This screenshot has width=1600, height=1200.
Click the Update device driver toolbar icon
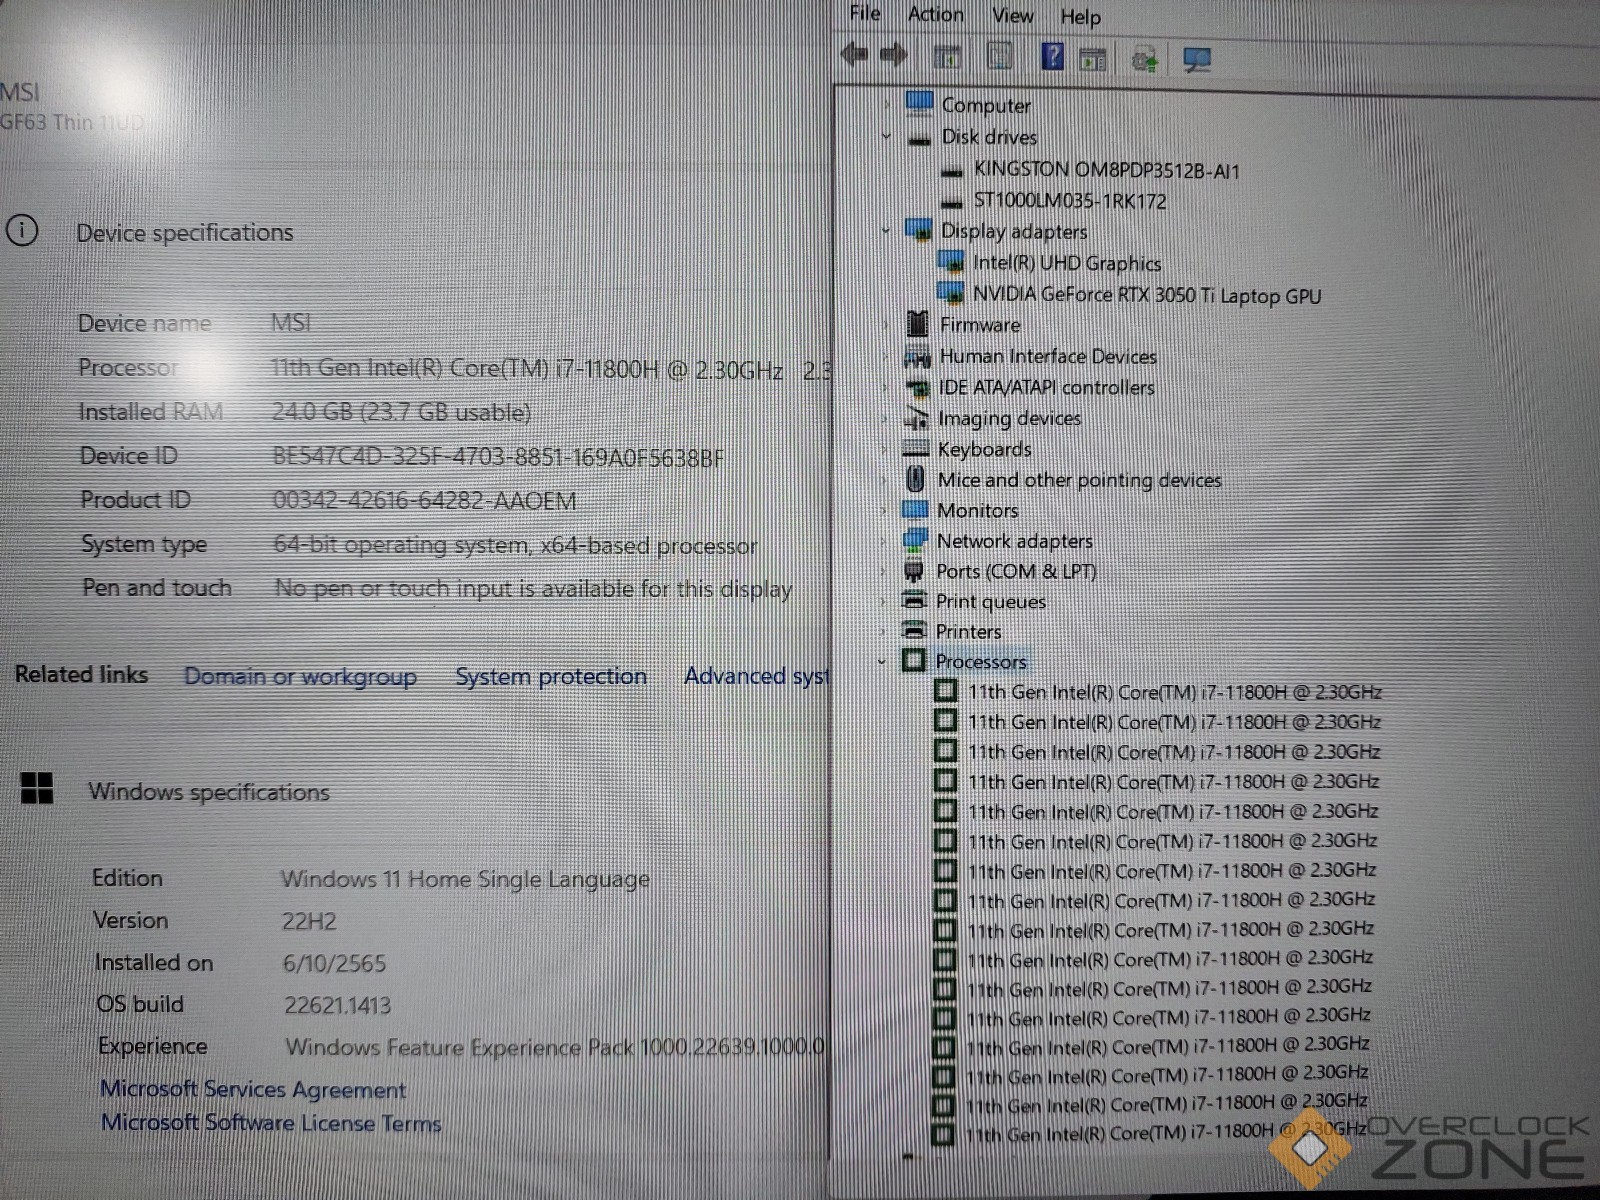1145,60
